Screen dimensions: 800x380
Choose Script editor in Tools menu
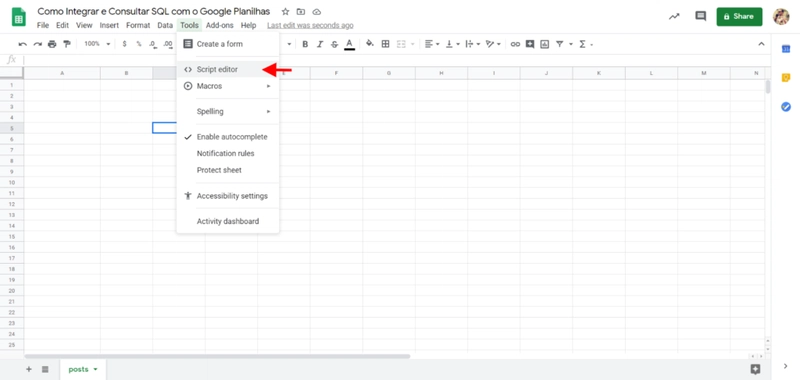point(228,69)
